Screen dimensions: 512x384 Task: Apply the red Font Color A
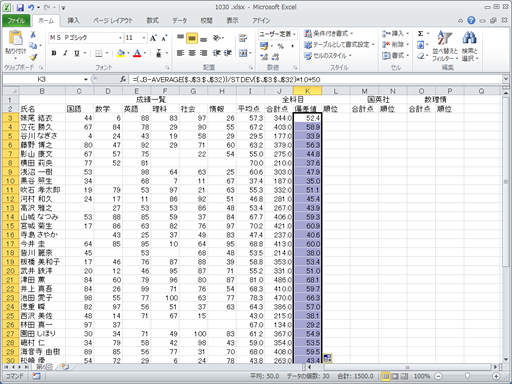(x=137, y=53)
